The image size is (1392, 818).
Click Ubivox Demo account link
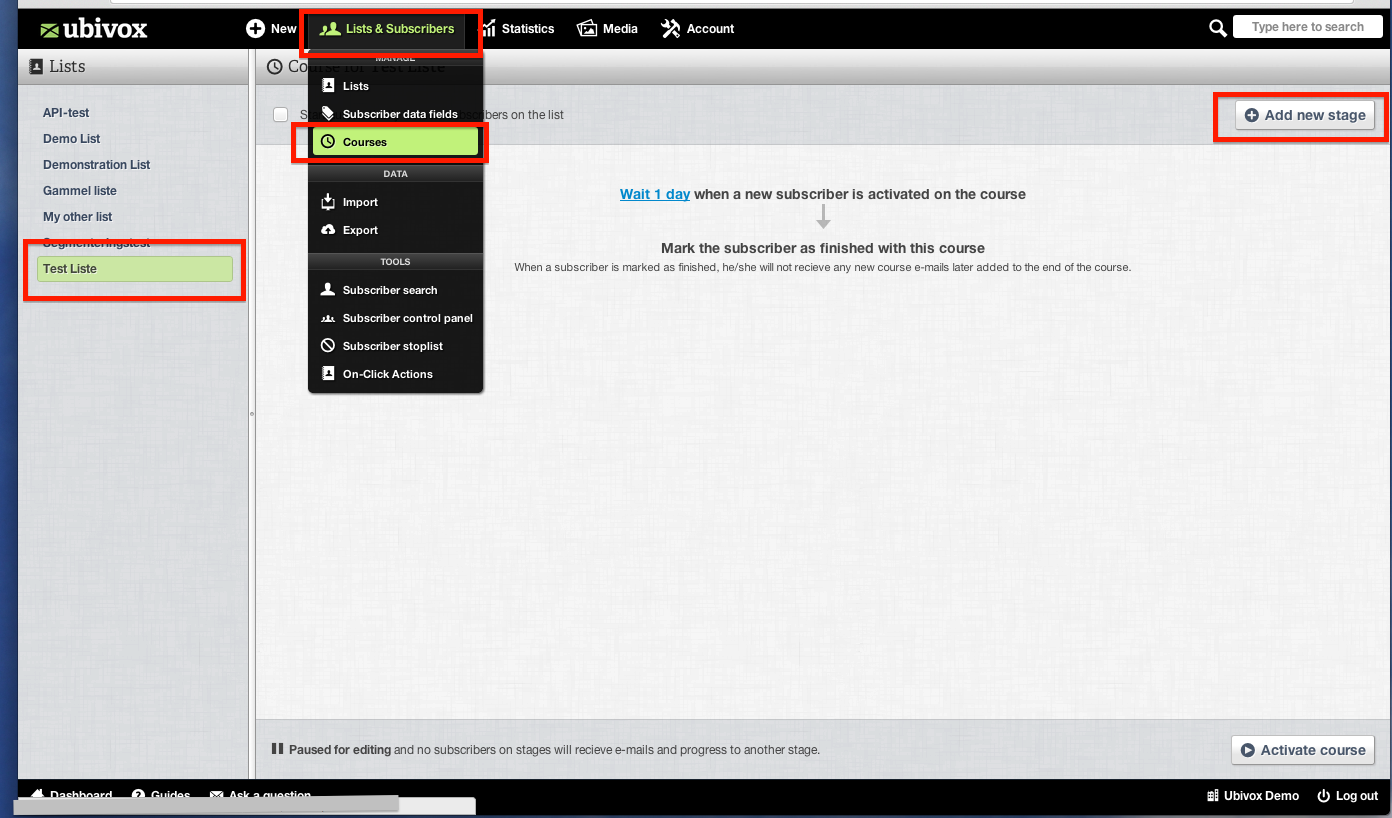point(1253,796)
